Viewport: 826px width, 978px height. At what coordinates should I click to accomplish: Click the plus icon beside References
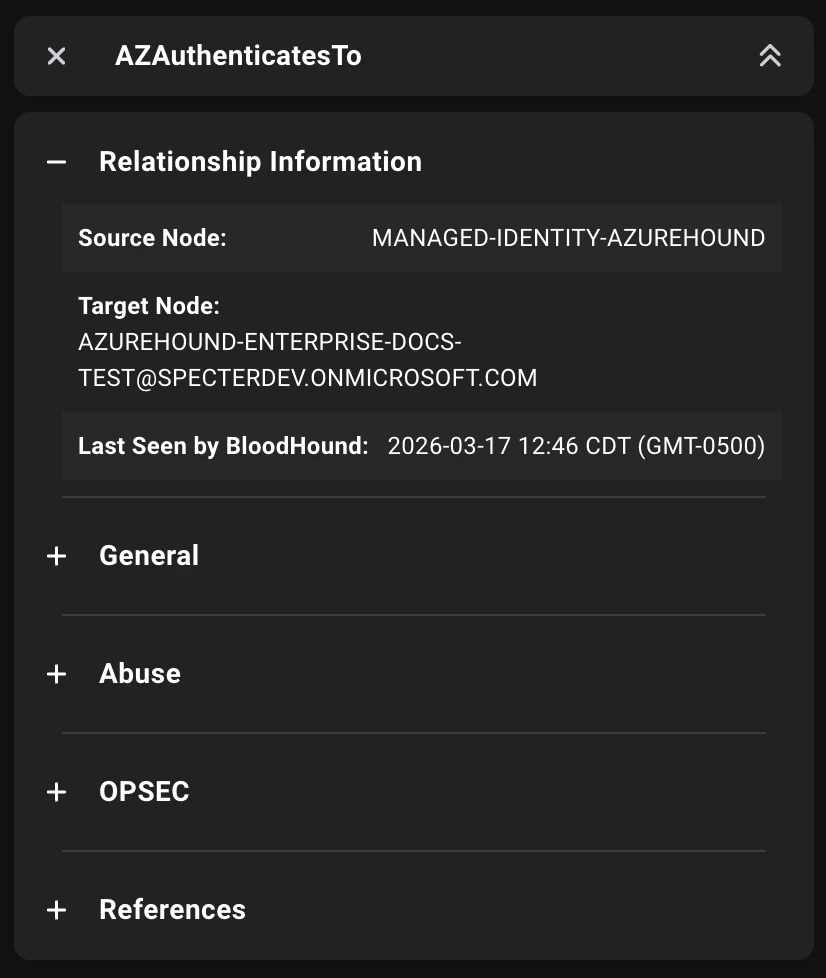(x=57, y=909)
